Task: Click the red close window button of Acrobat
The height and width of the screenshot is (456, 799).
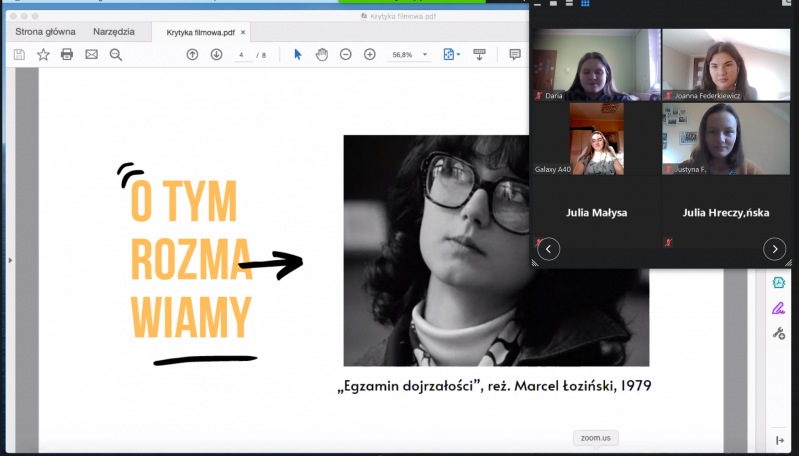Action: [13, 16]
